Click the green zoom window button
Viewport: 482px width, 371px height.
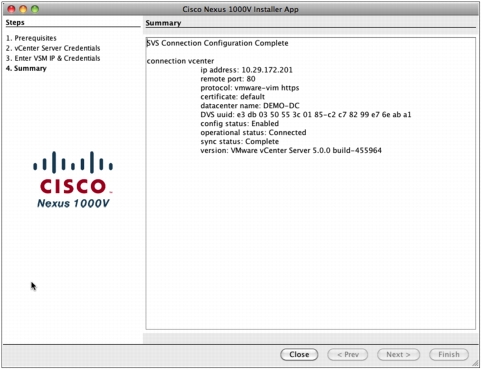click(35, 9)
